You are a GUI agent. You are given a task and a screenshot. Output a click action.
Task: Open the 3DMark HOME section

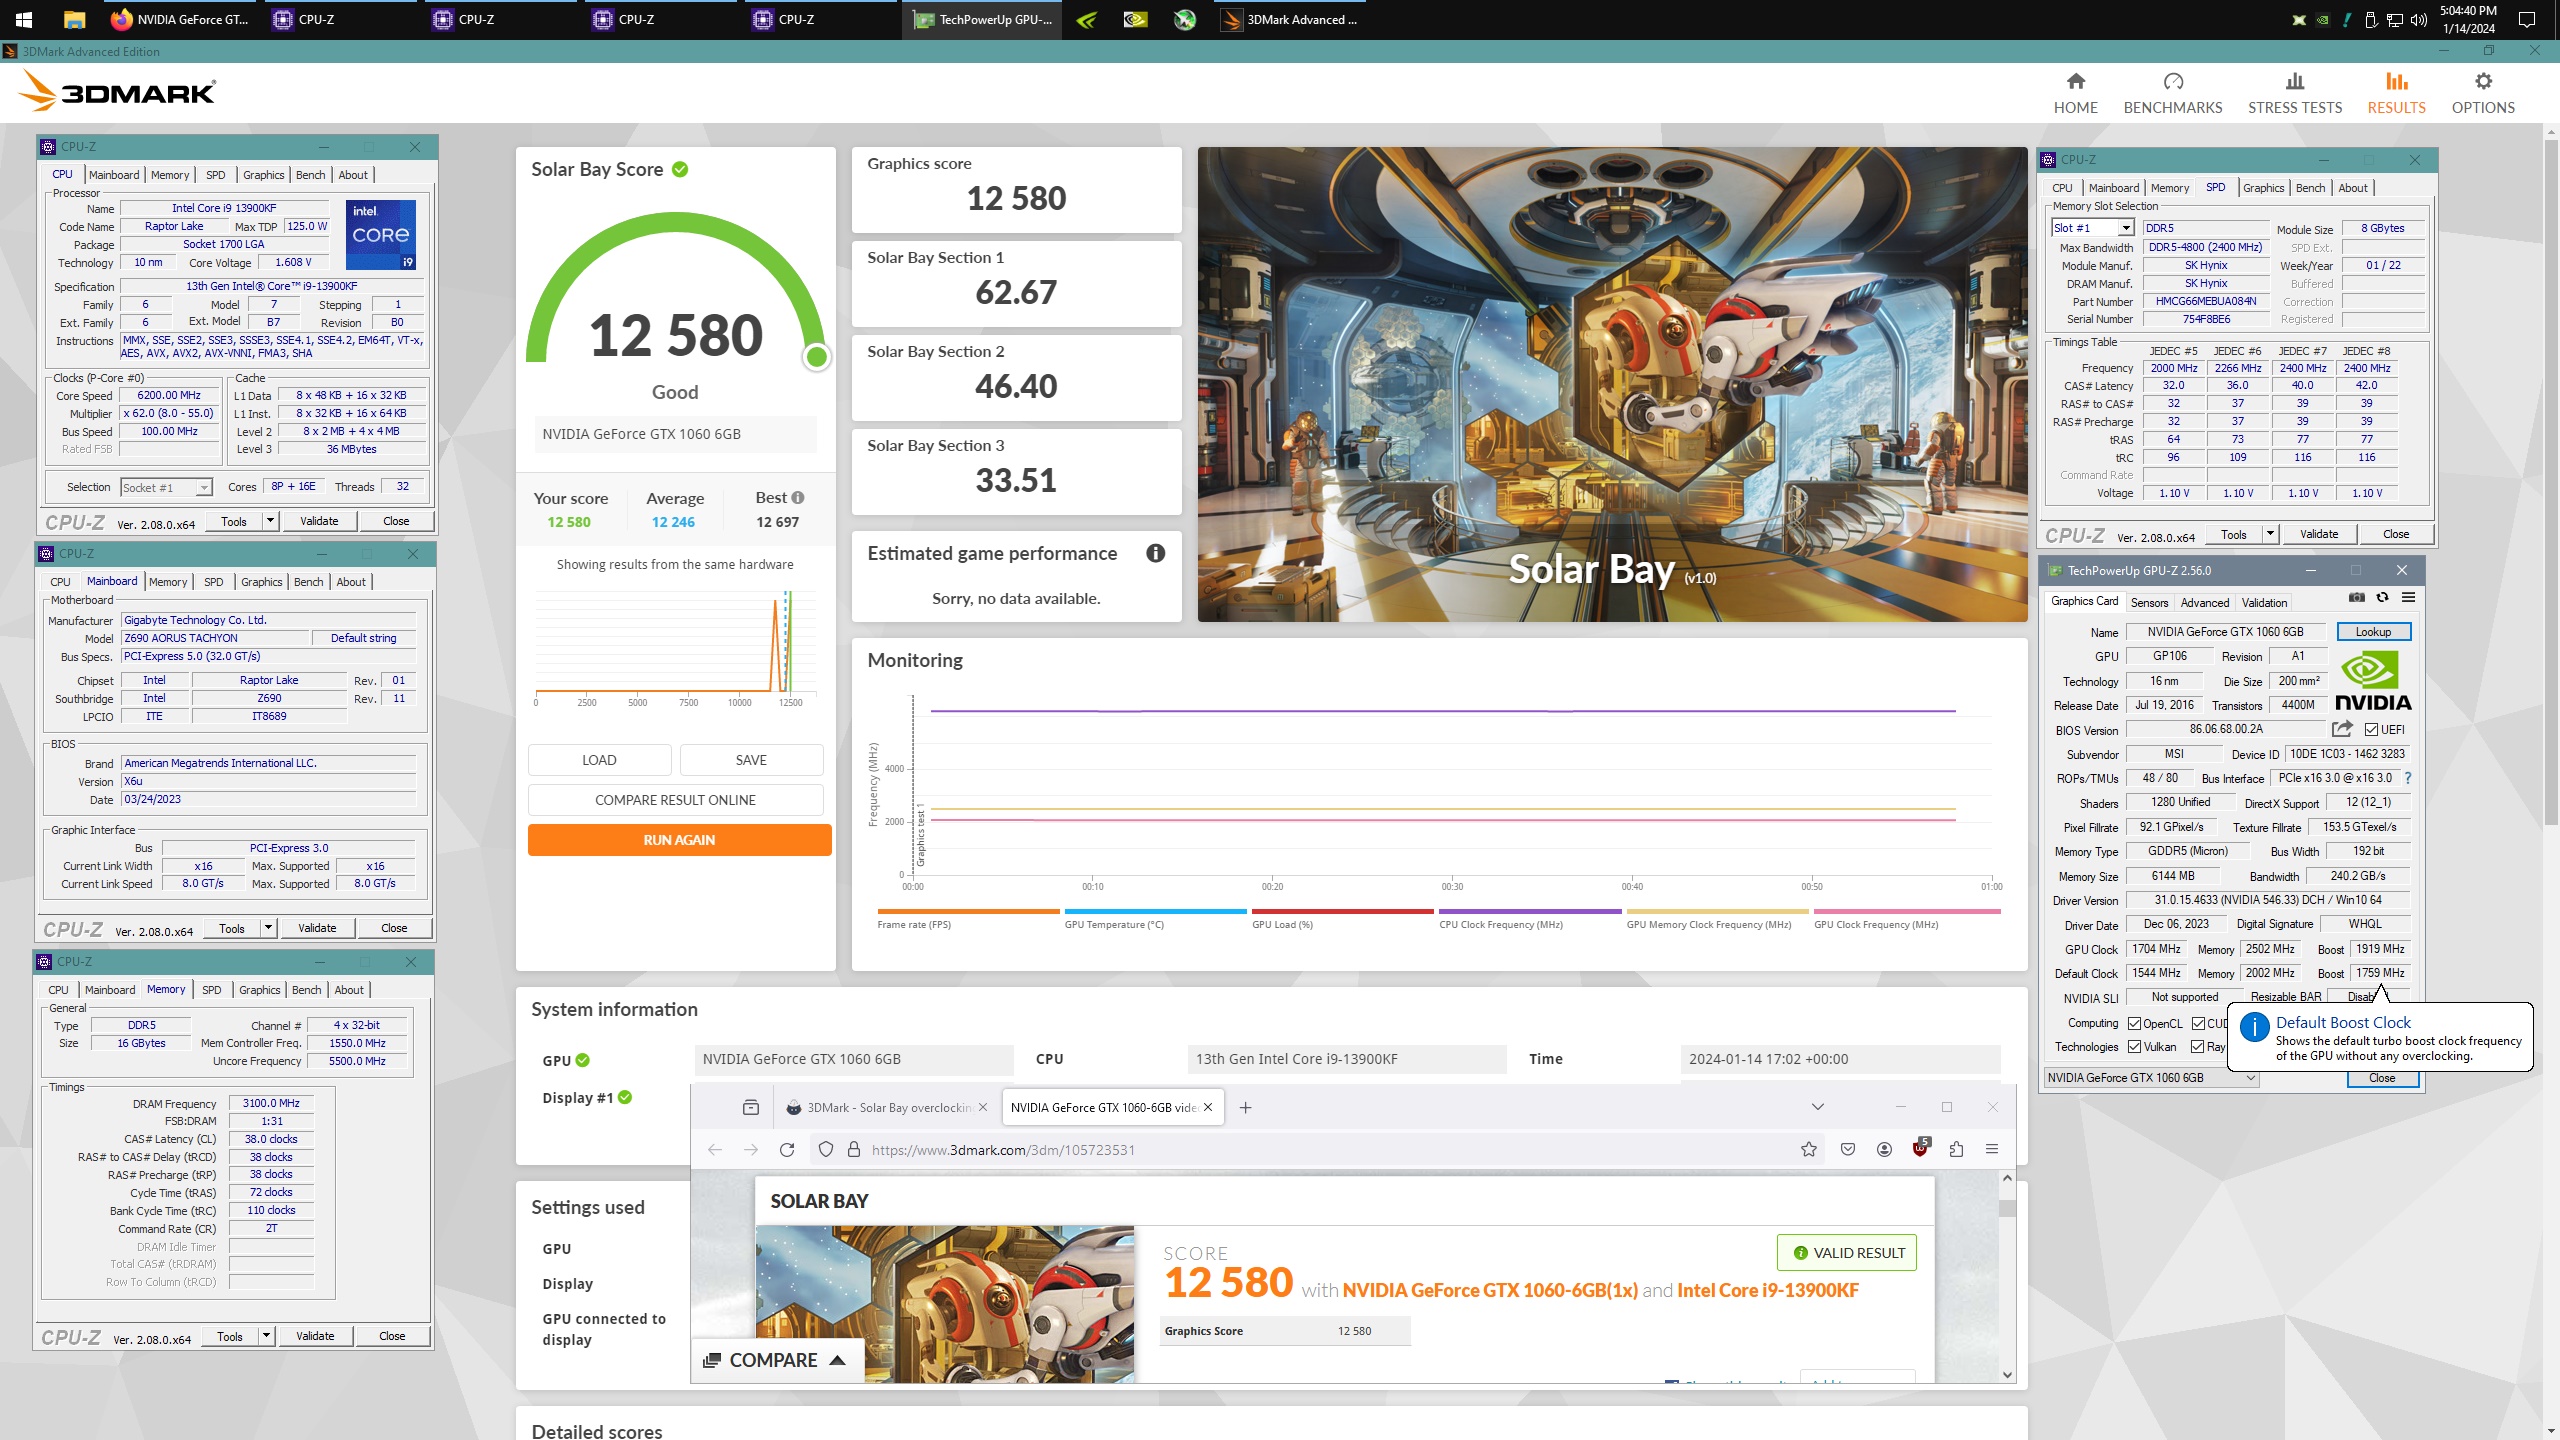coord(2075,93)
